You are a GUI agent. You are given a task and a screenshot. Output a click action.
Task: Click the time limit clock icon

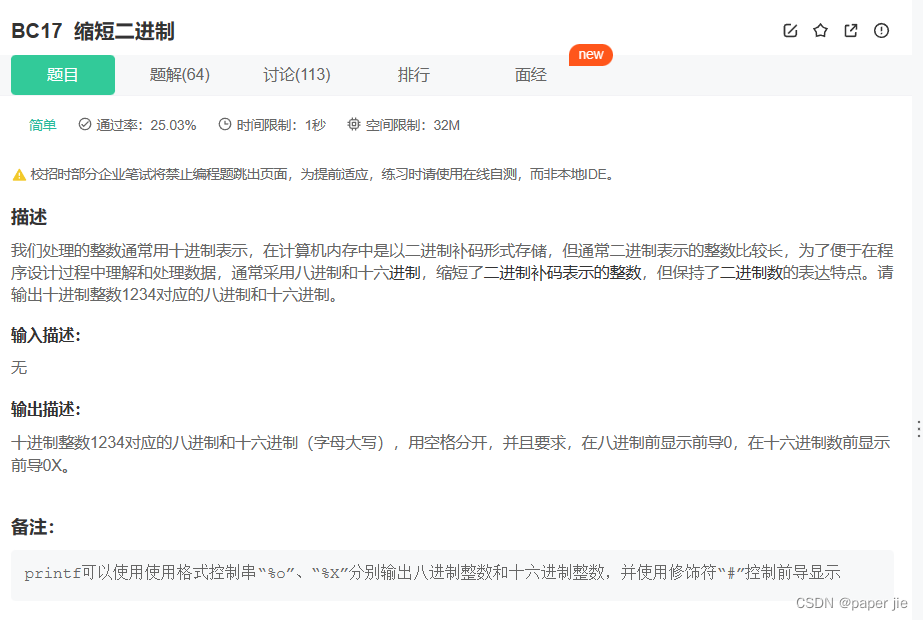coord(225,124)
